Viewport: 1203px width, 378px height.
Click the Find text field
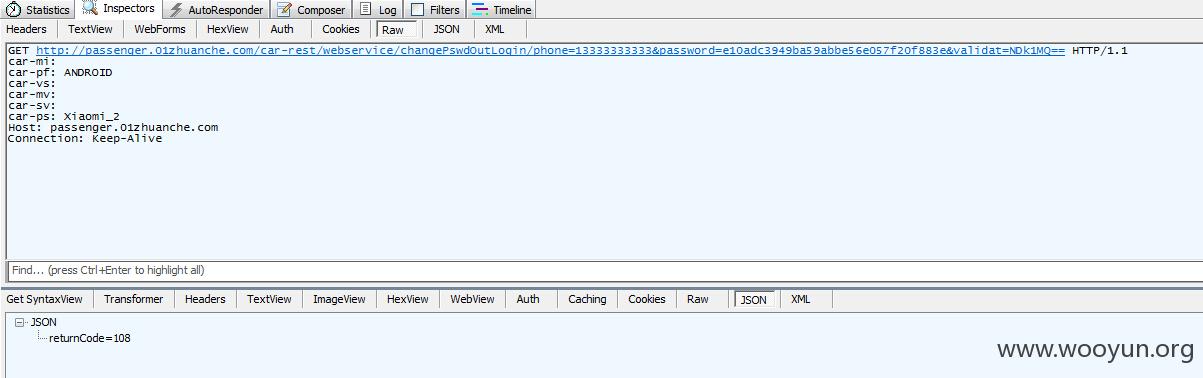pyautogui.click(x=604, y=270)
